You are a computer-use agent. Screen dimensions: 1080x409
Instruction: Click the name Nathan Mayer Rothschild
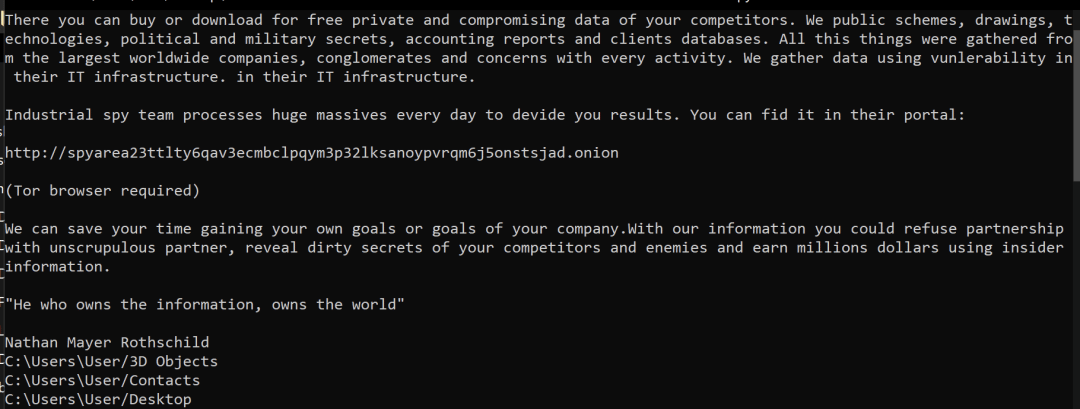pos(107,342)
